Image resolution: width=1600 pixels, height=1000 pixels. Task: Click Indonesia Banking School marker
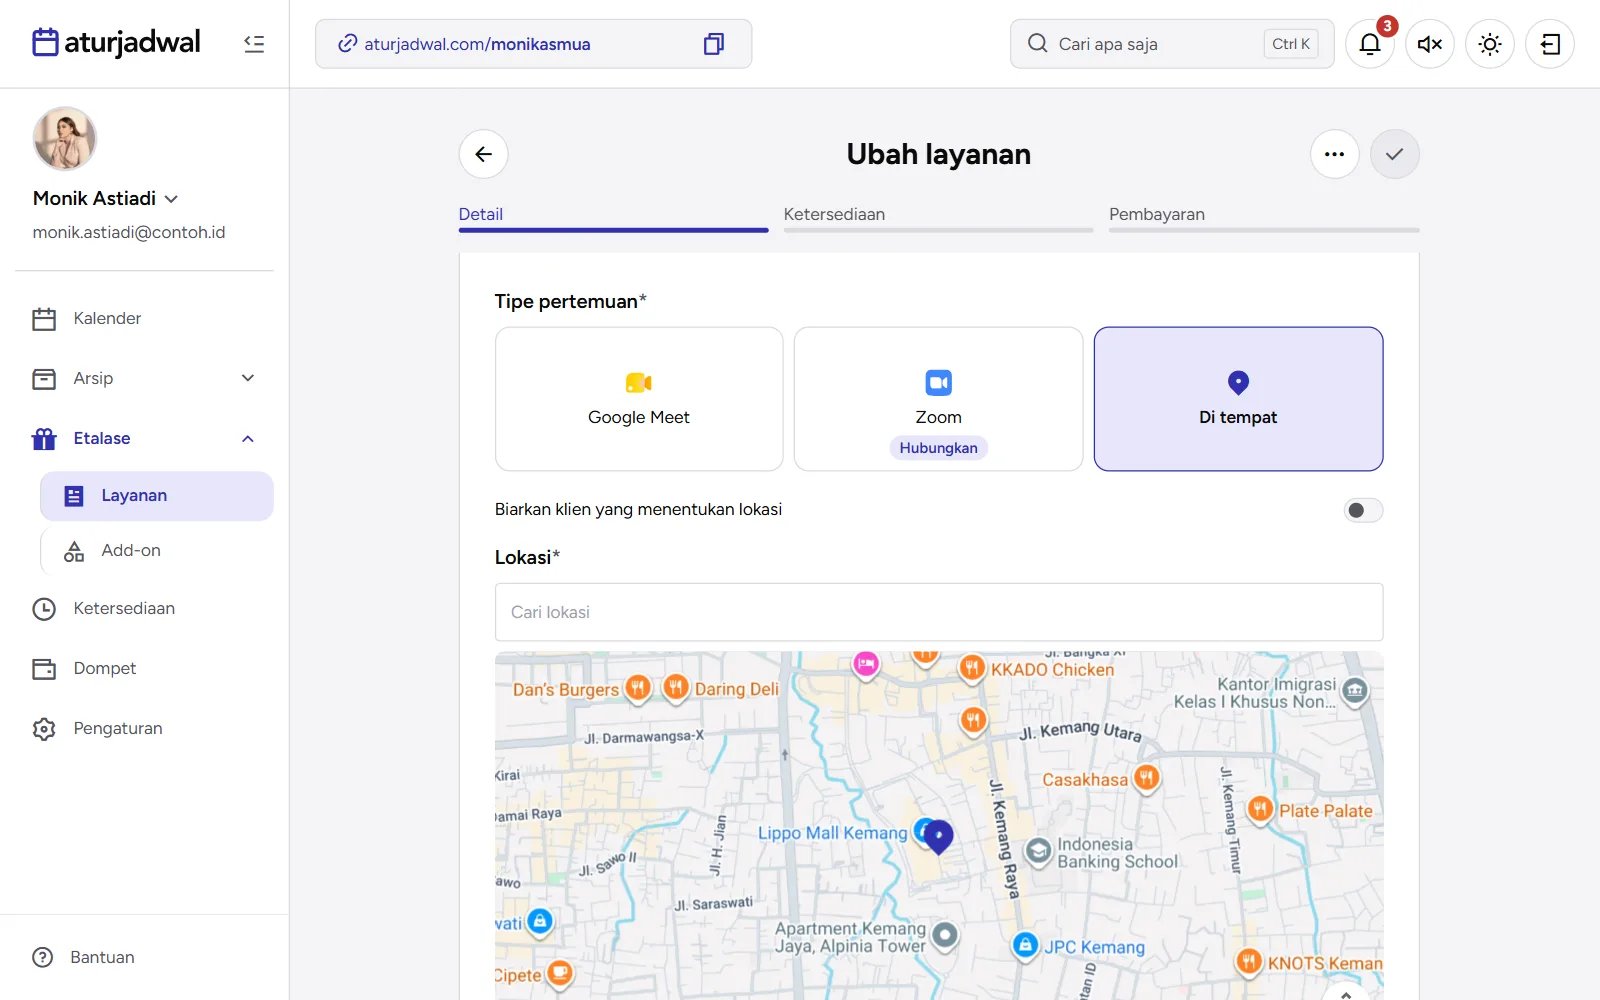tap(1039, 852)
